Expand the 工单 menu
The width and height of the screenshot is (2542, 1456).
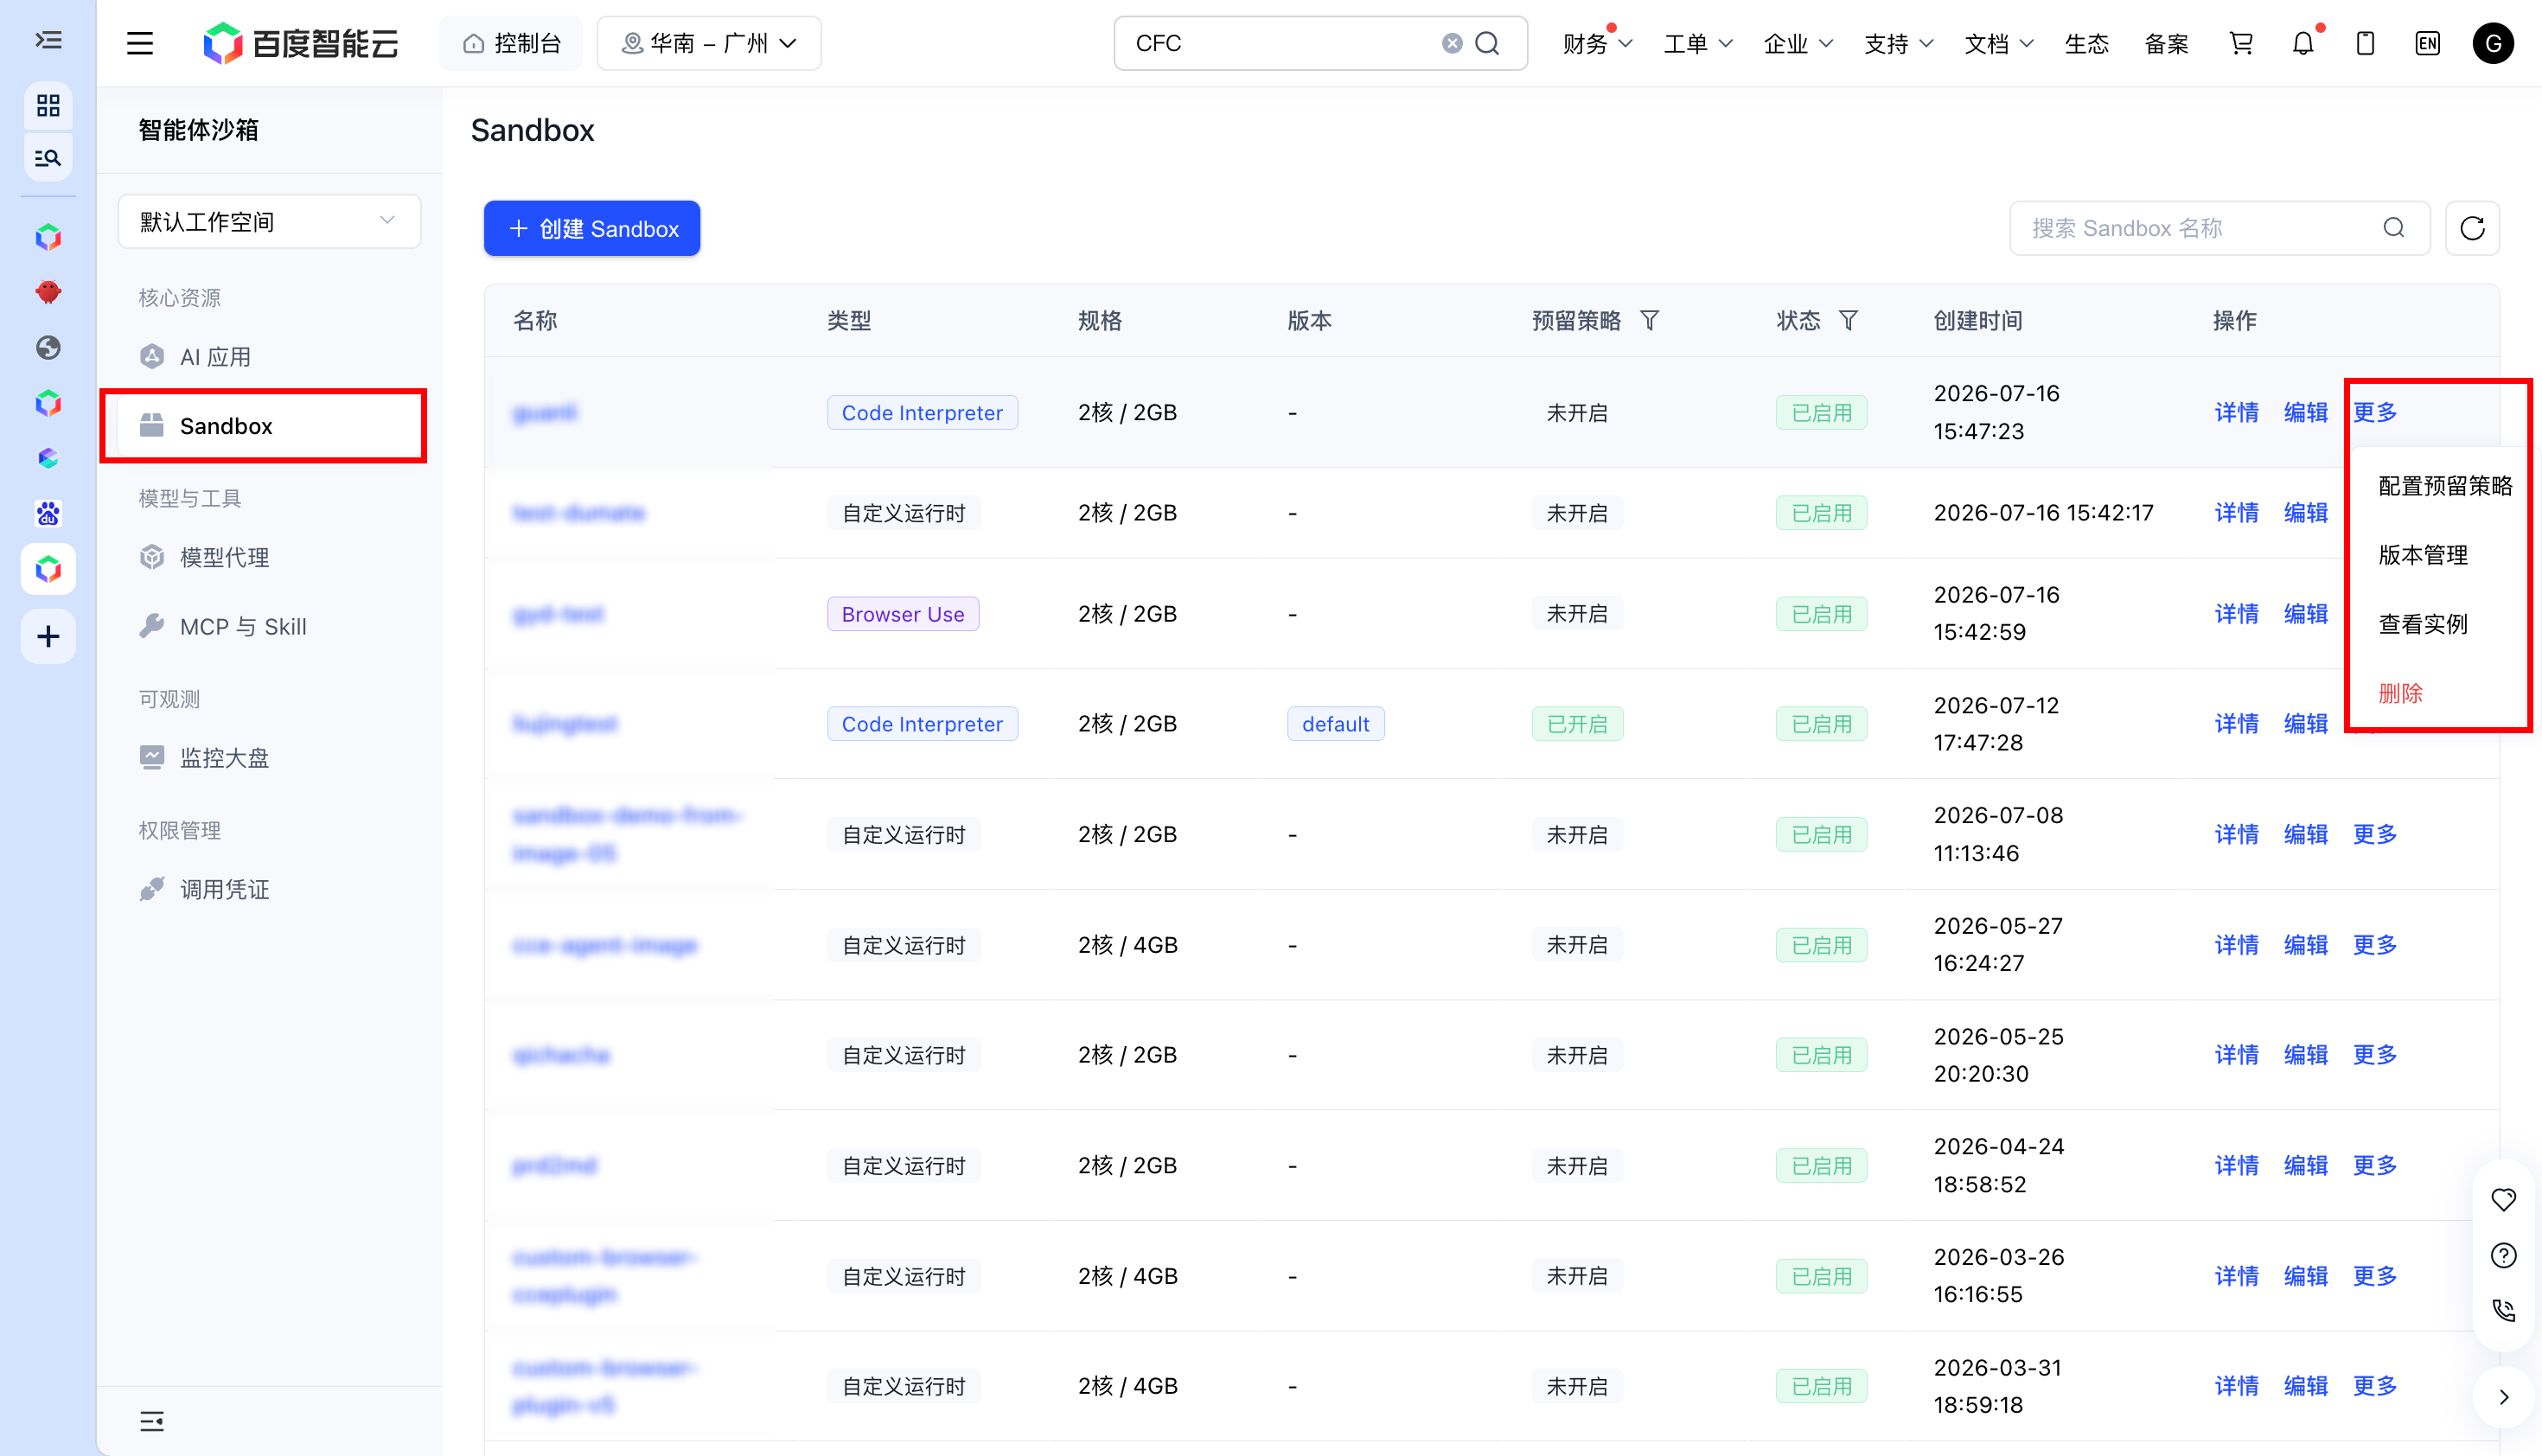[1697, 43]
